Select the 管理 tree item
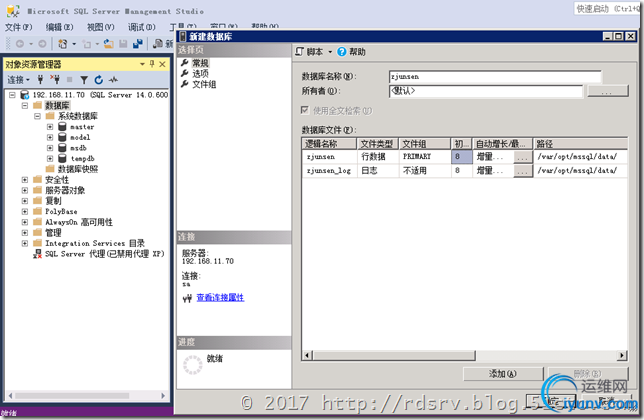Viewport: 644px width, 420px height. point(53,233)
